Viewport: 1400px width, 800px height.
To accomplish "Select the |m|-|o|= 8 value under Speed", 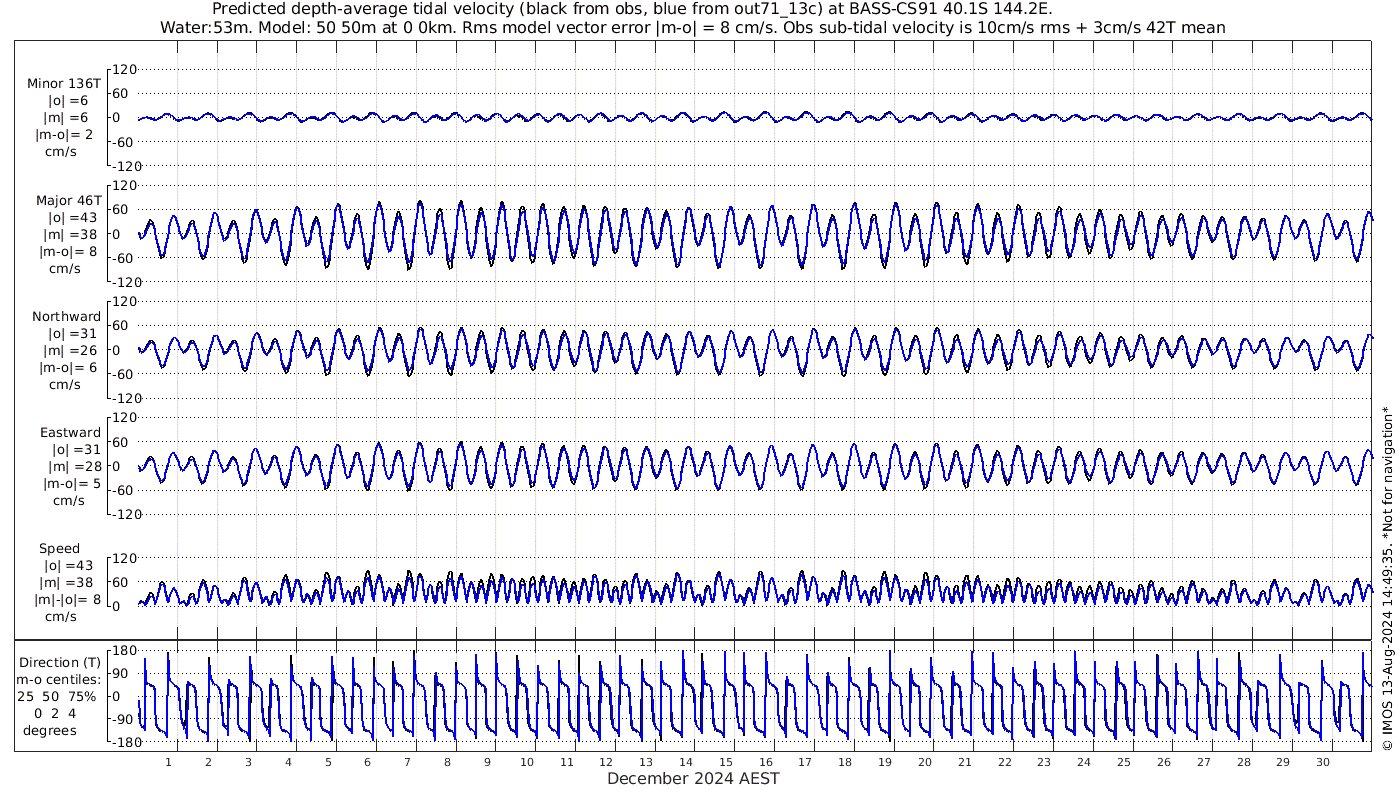I will [x=66, y=599].
